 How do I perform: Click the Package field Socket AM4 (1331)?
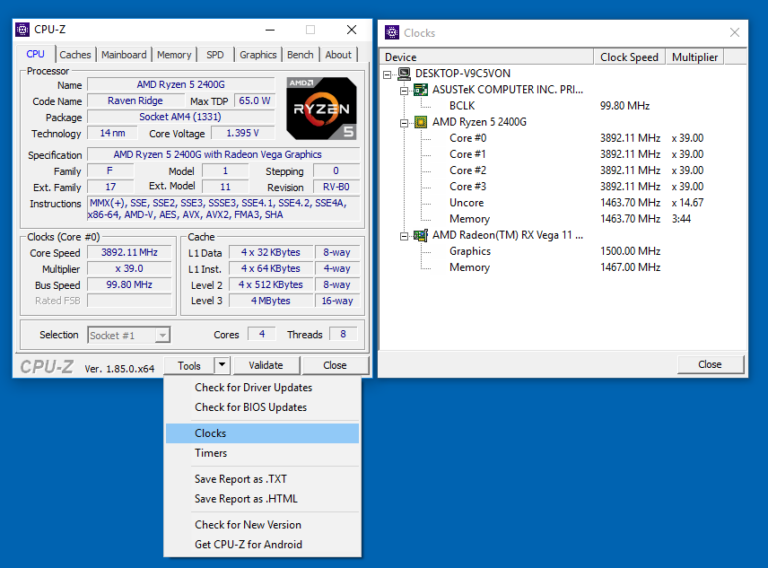181,117
